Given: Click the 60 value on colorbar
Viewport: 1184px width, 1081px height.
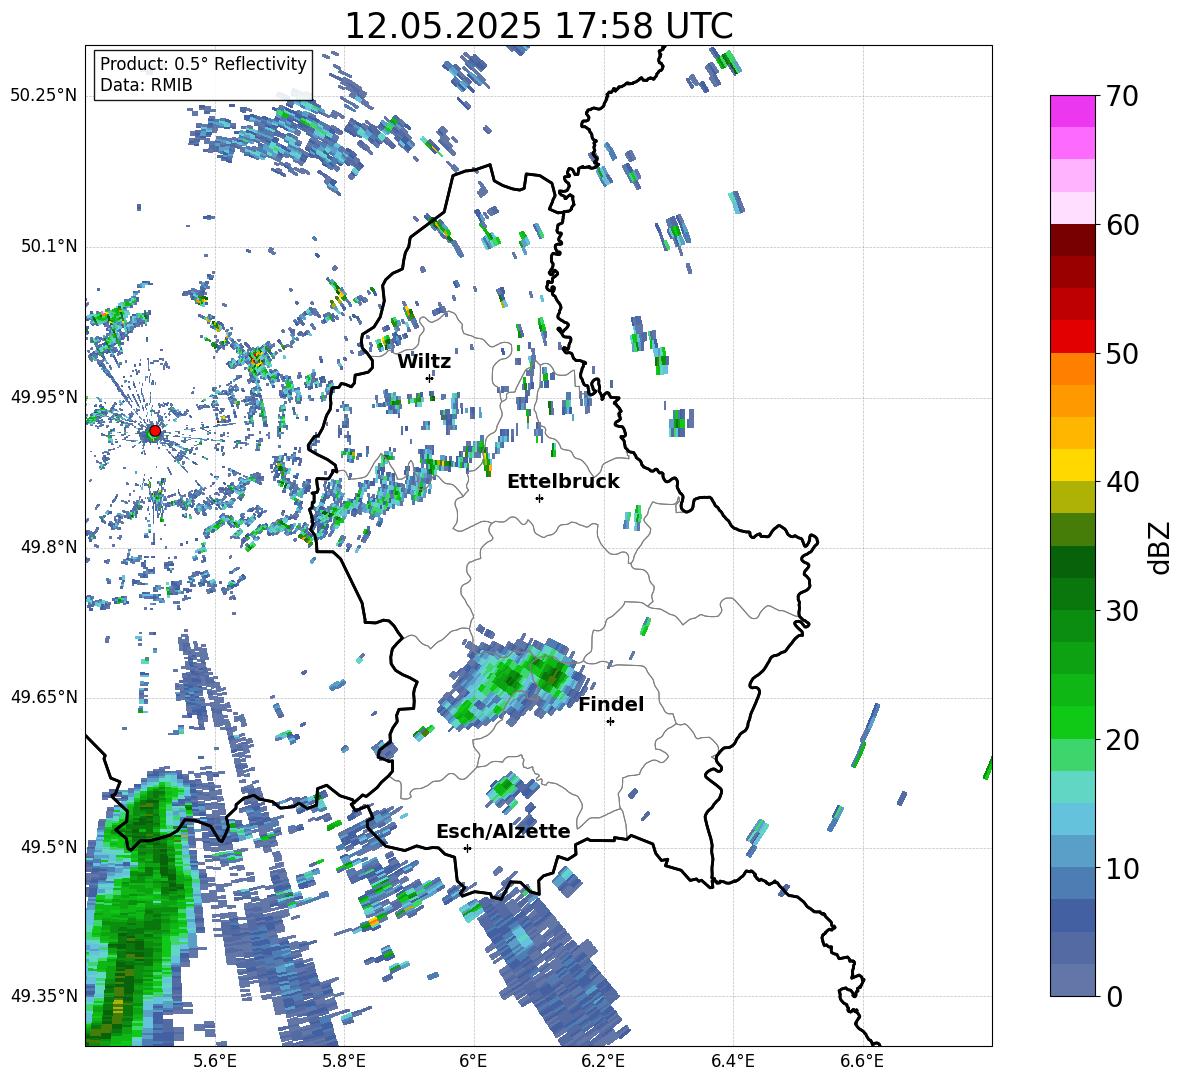Looking at the screenshot, I should click(1122, 225).
